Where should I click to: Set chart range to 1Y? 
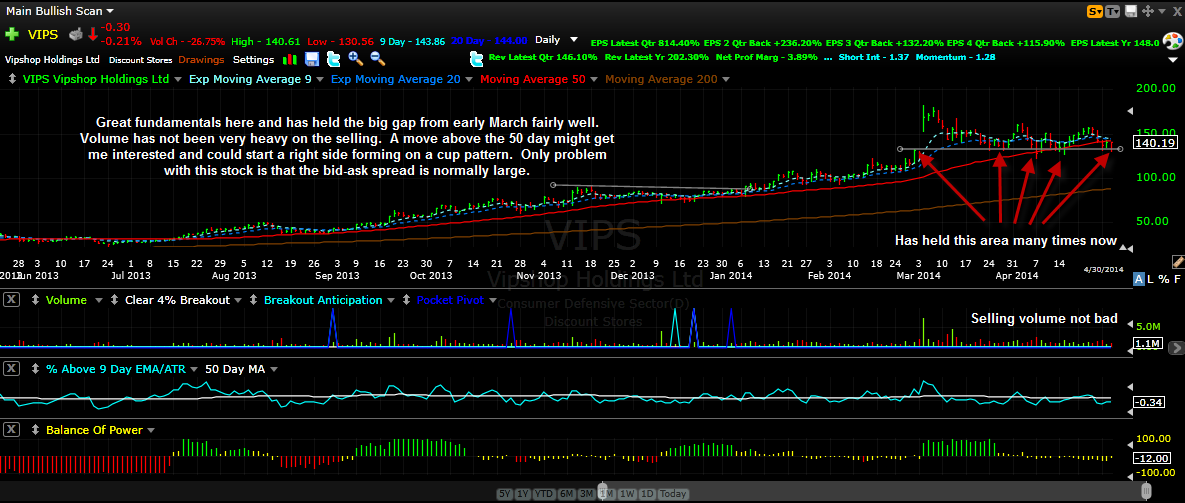[523, 494]
